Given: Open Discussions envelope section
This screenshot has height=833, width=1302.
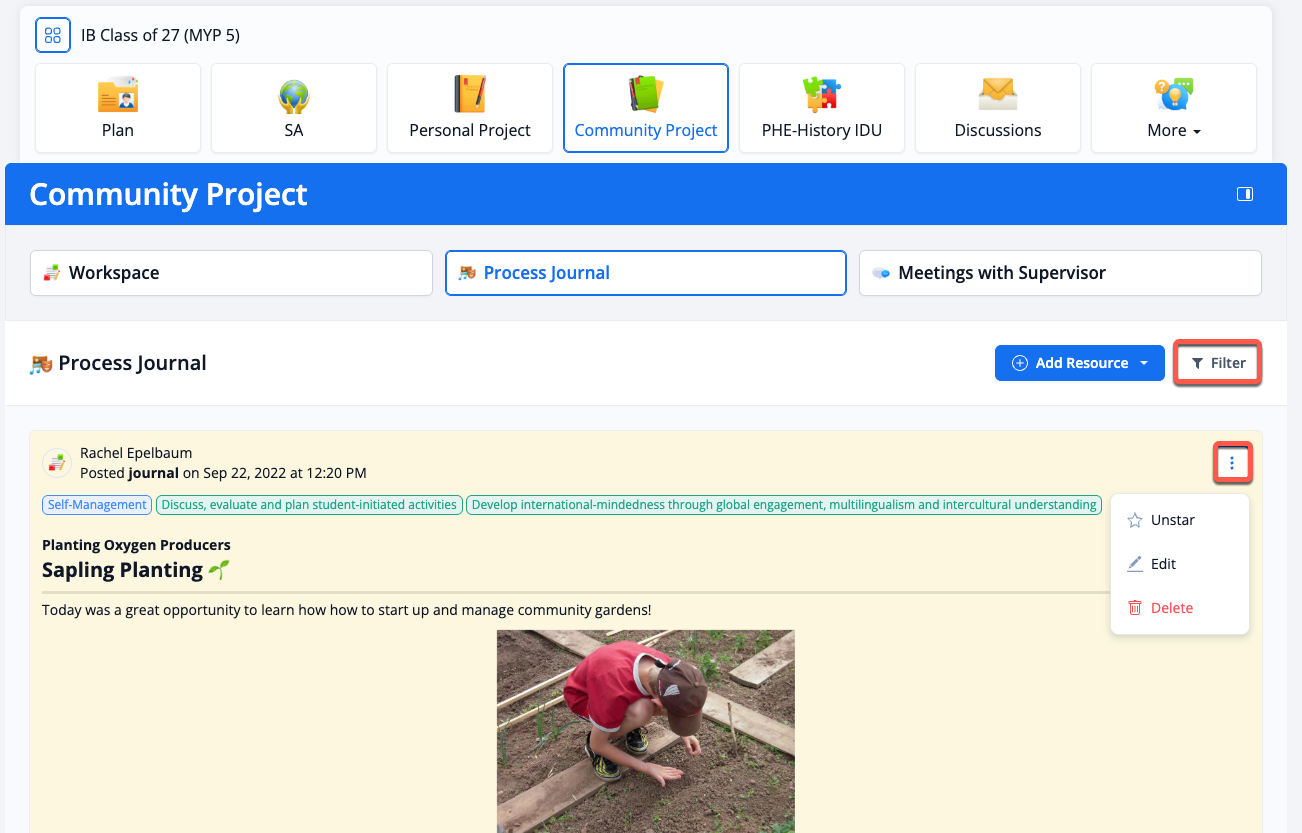Looking at the screenshot, I should pyautogui.click(x=998, y=108).
